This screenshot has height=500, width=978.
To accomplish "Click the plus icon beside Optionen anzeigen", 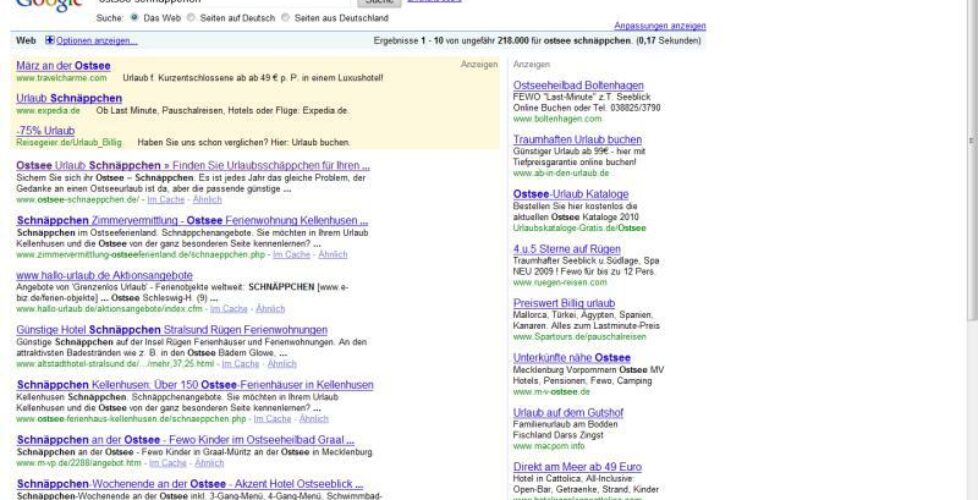I will (x=50, y=41).
